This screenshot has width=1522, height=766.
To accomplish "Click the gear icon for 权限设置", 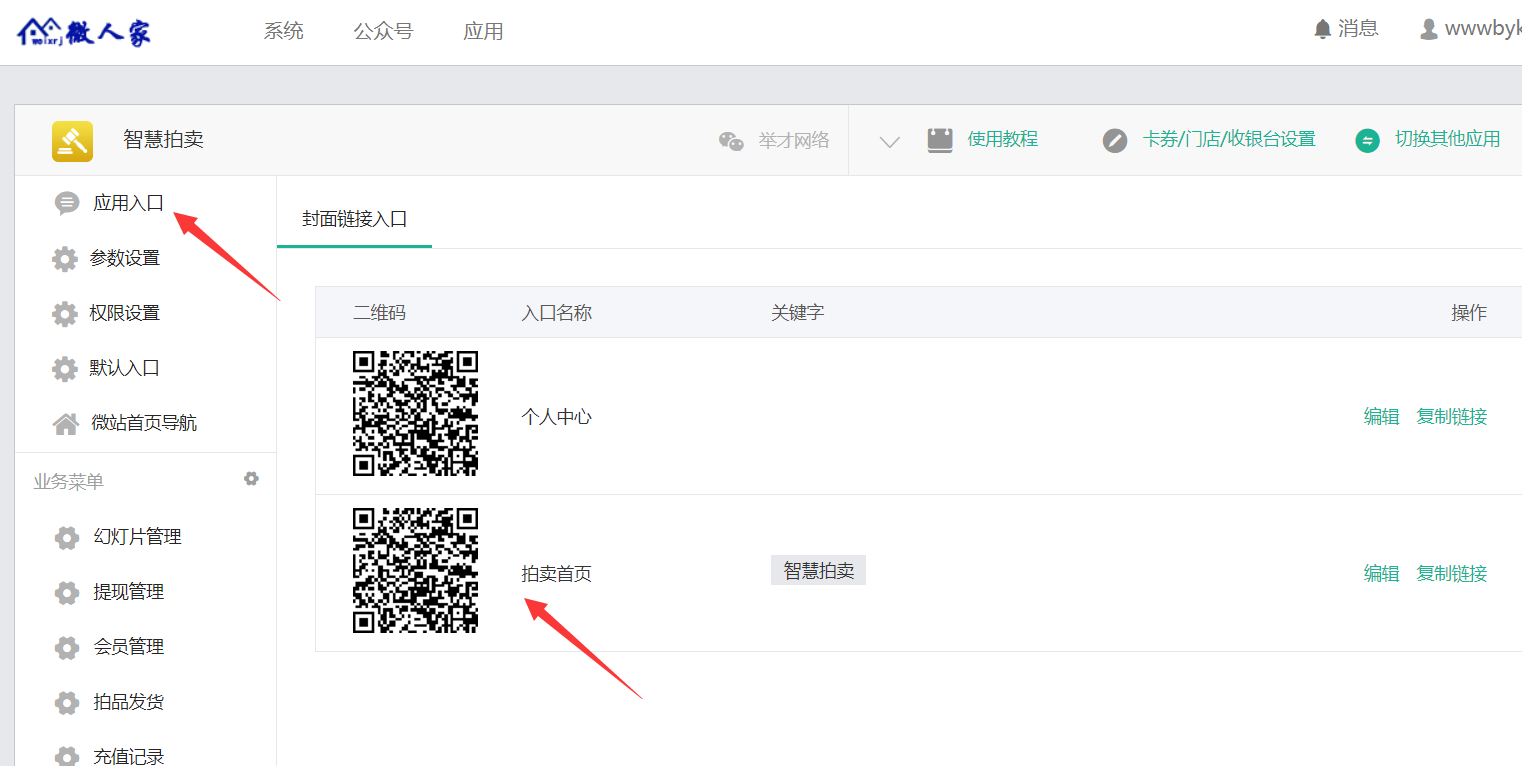I will tap(65, 314).
